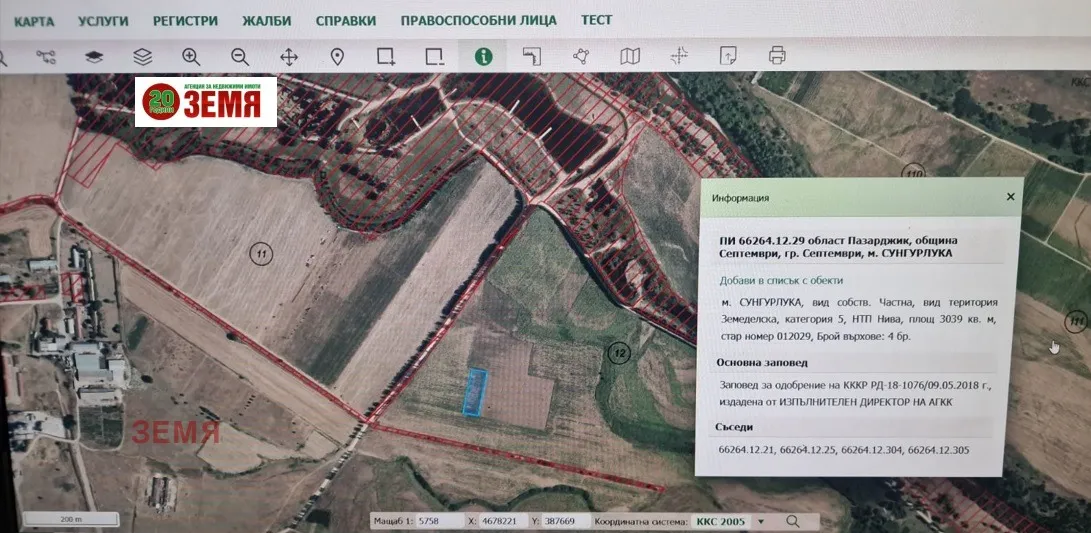
Task: Click 'Добави в списък с обекти' link
Action: (782, 280)
